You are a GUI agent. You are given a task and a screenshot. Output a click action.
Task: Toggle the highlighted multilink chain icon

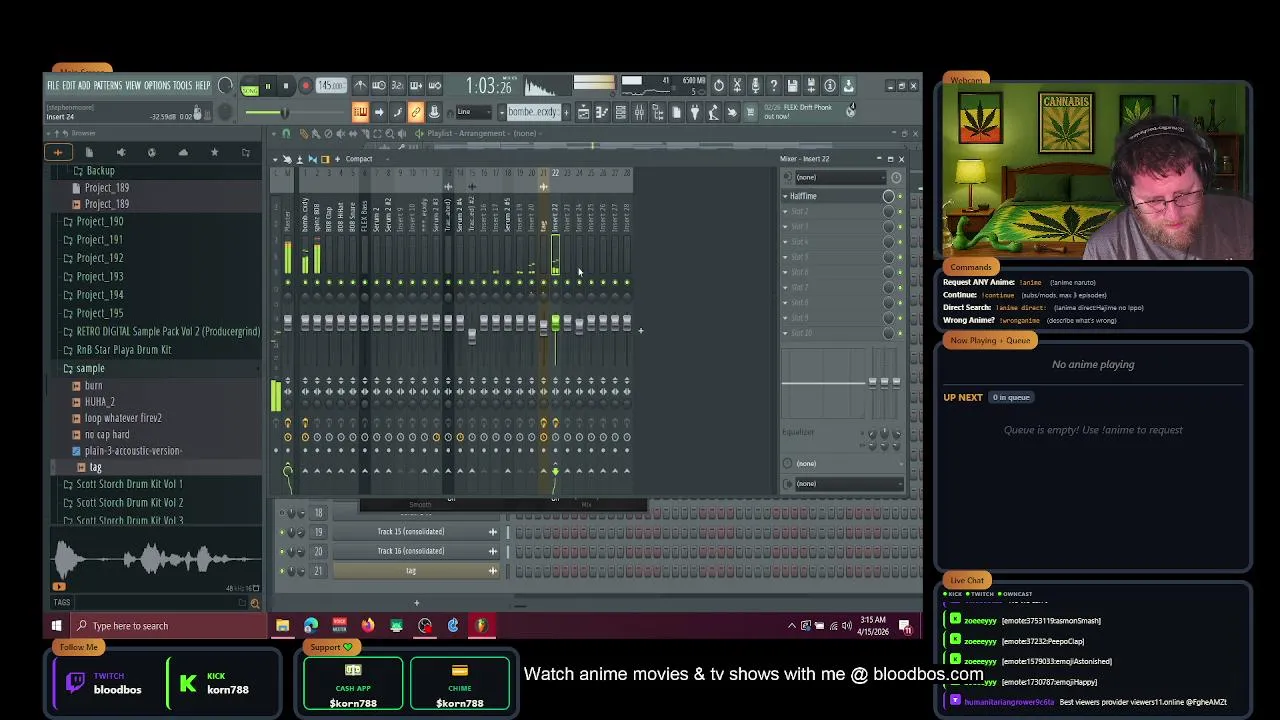(416, 112)
